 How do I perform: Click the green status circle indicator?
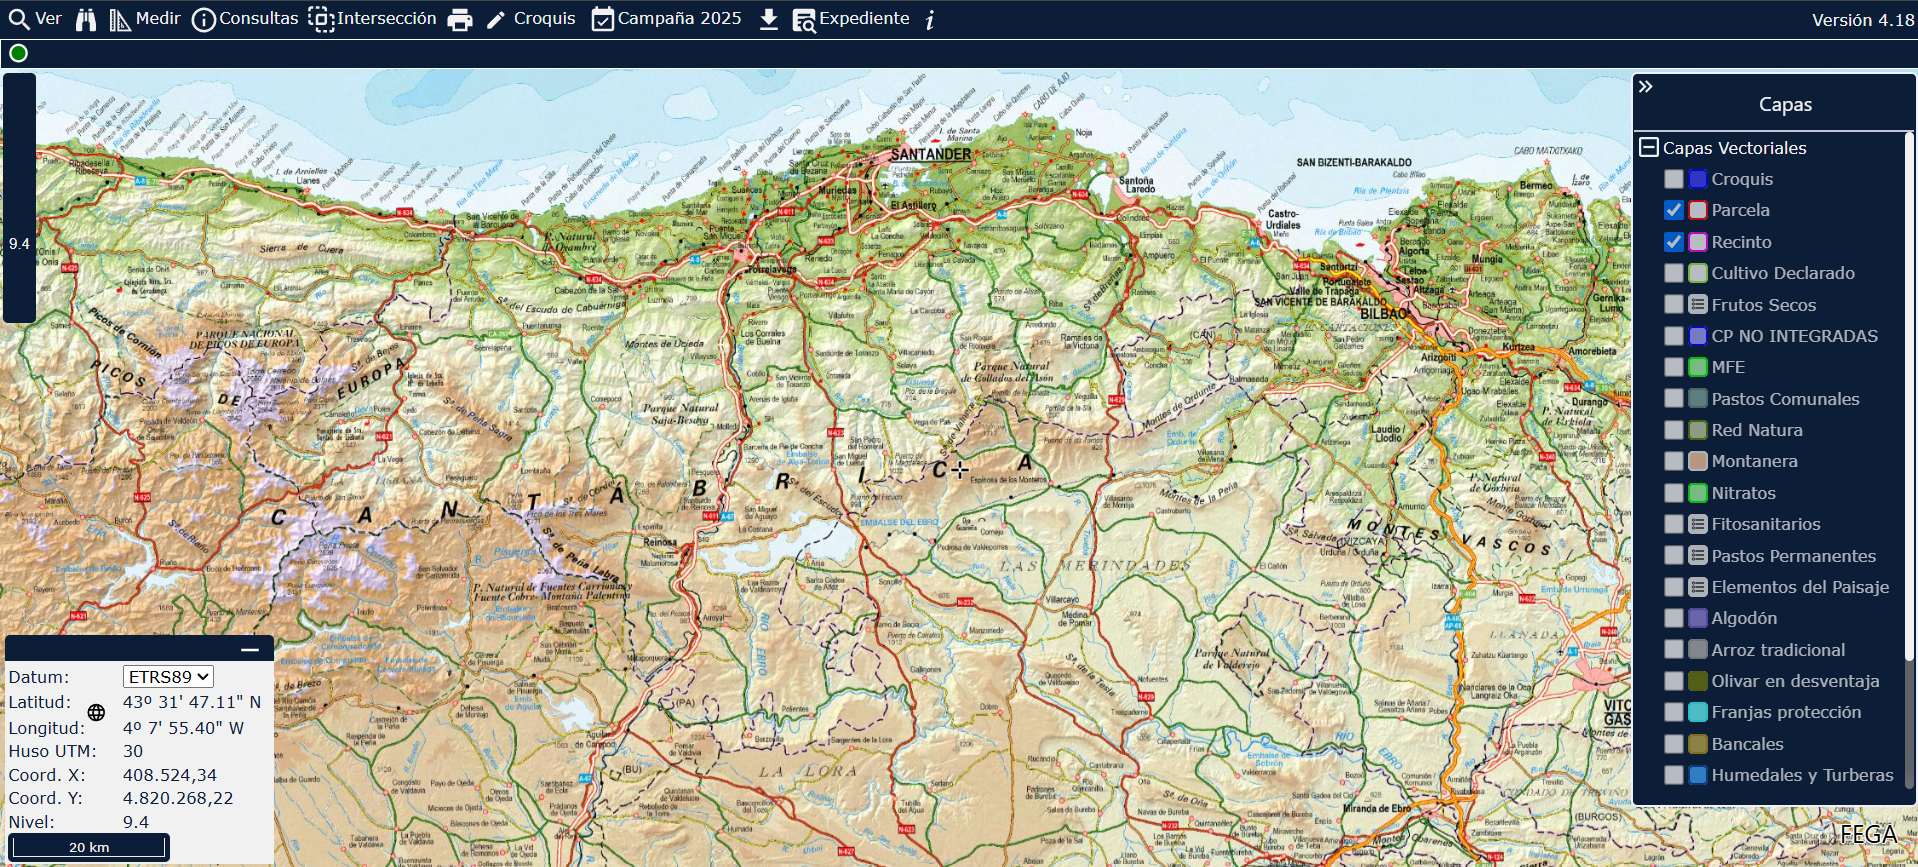(x=18, y=53)
